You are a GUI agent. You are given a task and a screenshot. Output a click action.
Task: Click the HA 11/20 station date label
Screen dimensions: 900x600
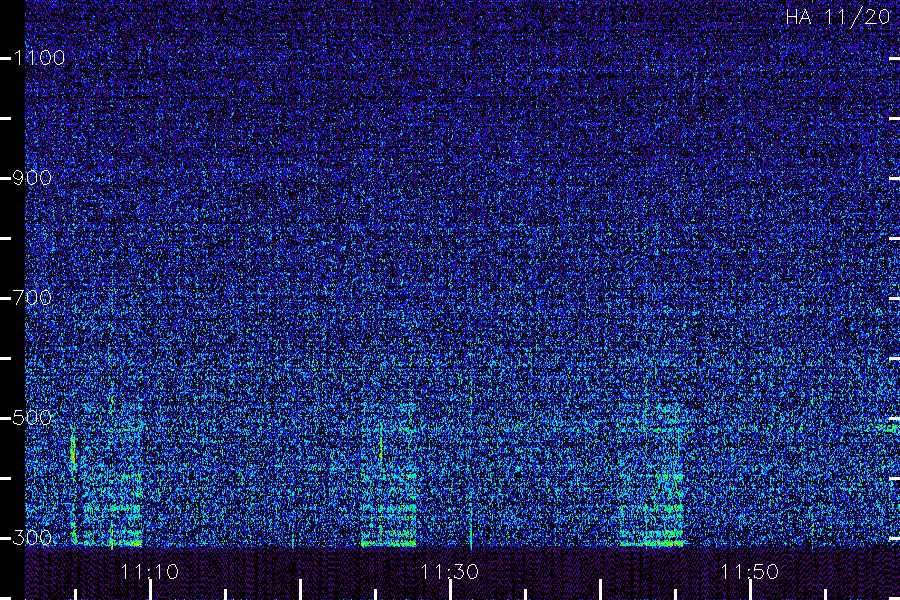(x=838, y=17)
